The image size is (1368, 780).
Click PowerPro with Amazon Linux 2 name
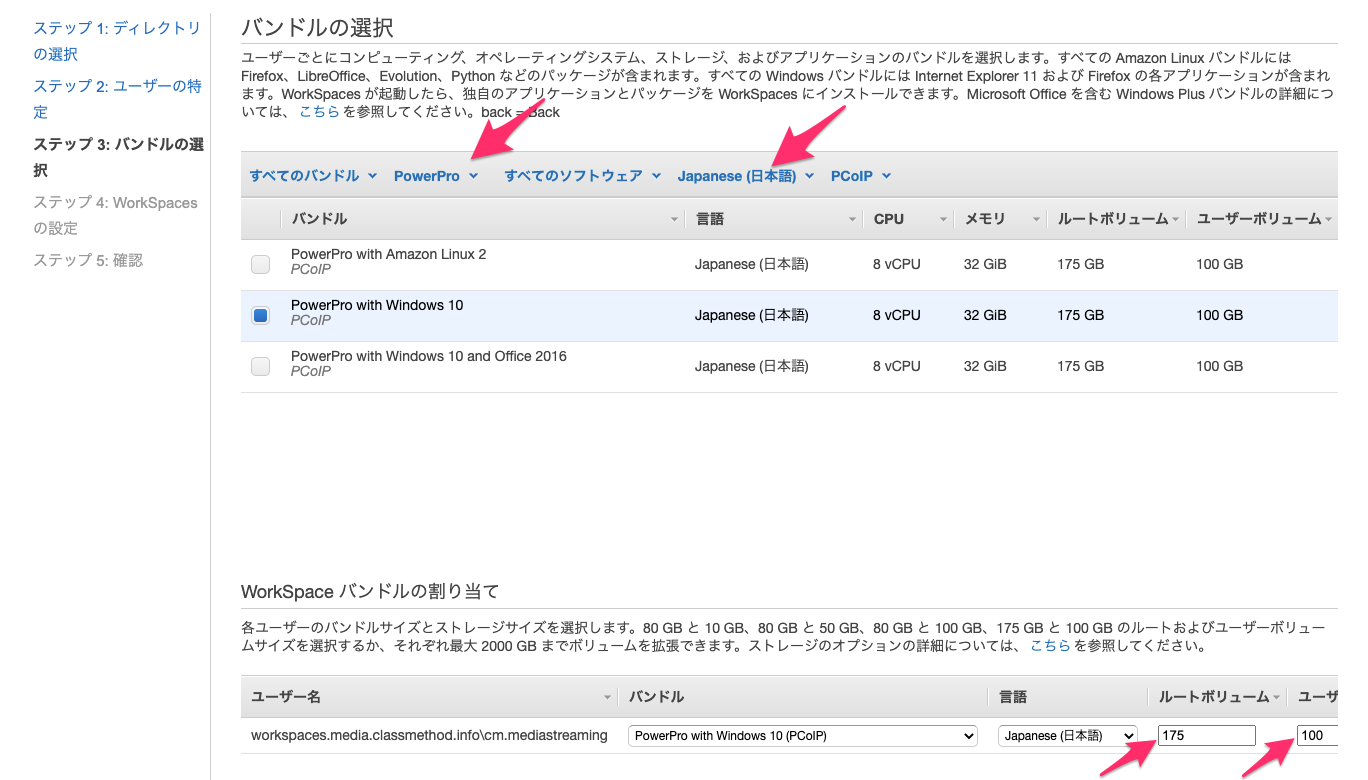[x=388, y=254]
